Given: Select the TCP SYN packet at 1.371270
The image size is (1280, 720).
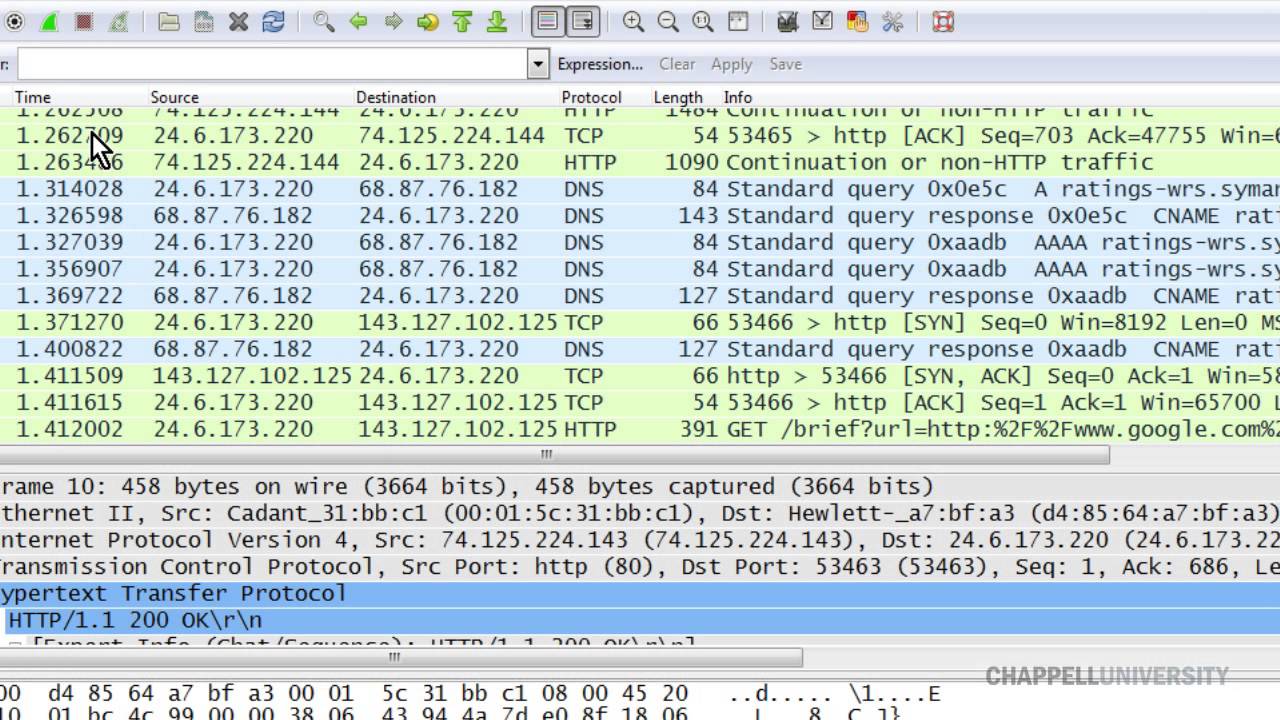Looking at the screenshot, I should 640,322.
